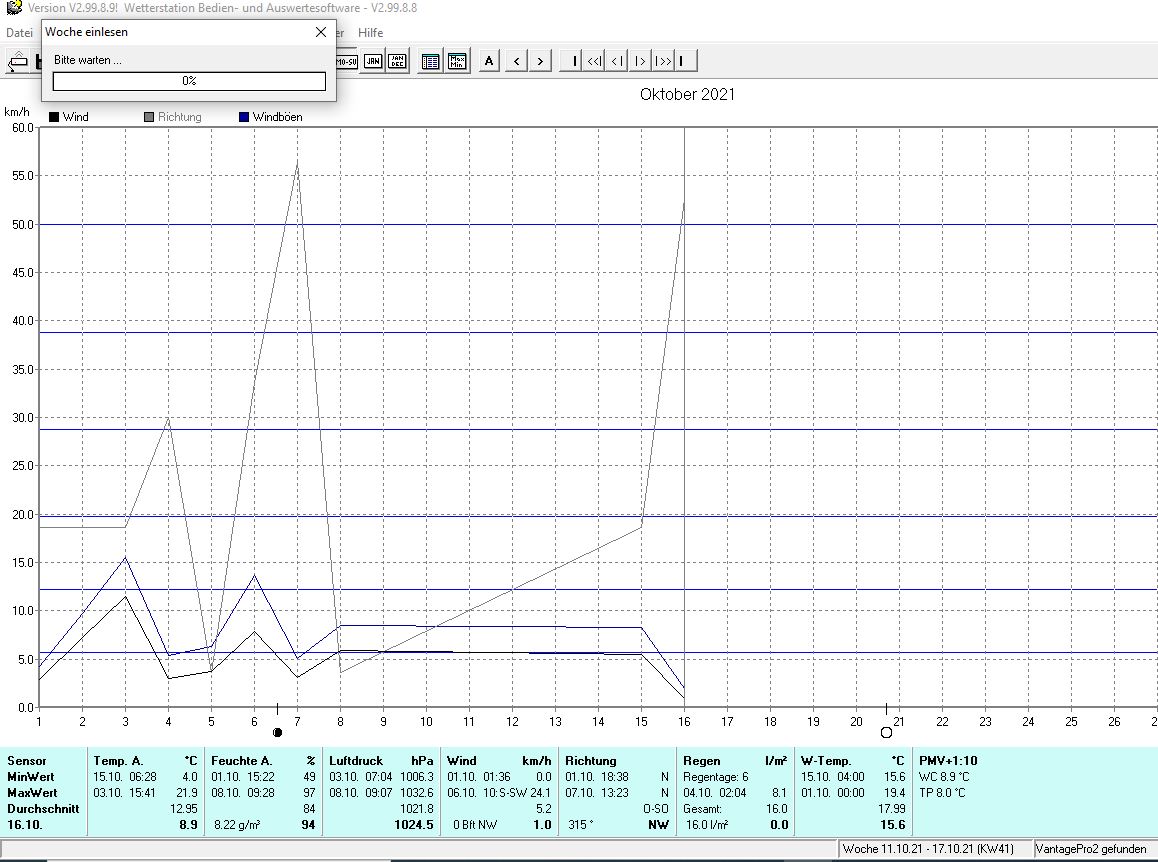The width and height of the screenshot is (1158, 862).
Task: Show Max/Min values using its toolbar icon
Action: click(x=456, y=60)
